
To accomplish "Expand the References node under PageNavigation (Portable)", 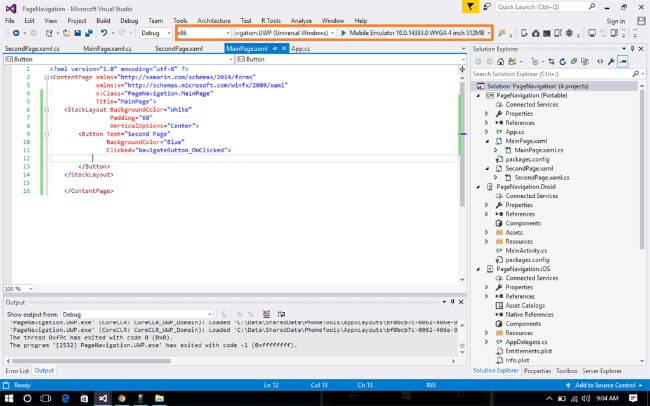I will 487,122.
